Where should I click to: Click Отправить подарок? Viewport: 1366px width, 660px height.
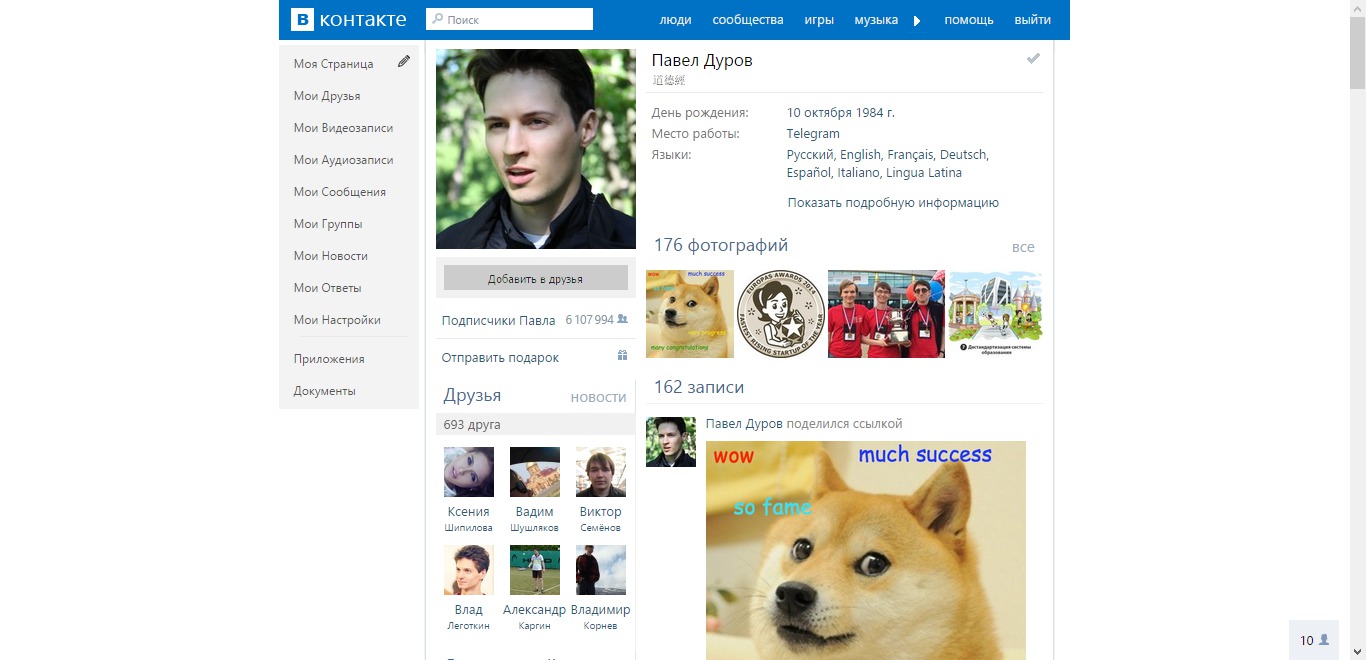point(500,357)
